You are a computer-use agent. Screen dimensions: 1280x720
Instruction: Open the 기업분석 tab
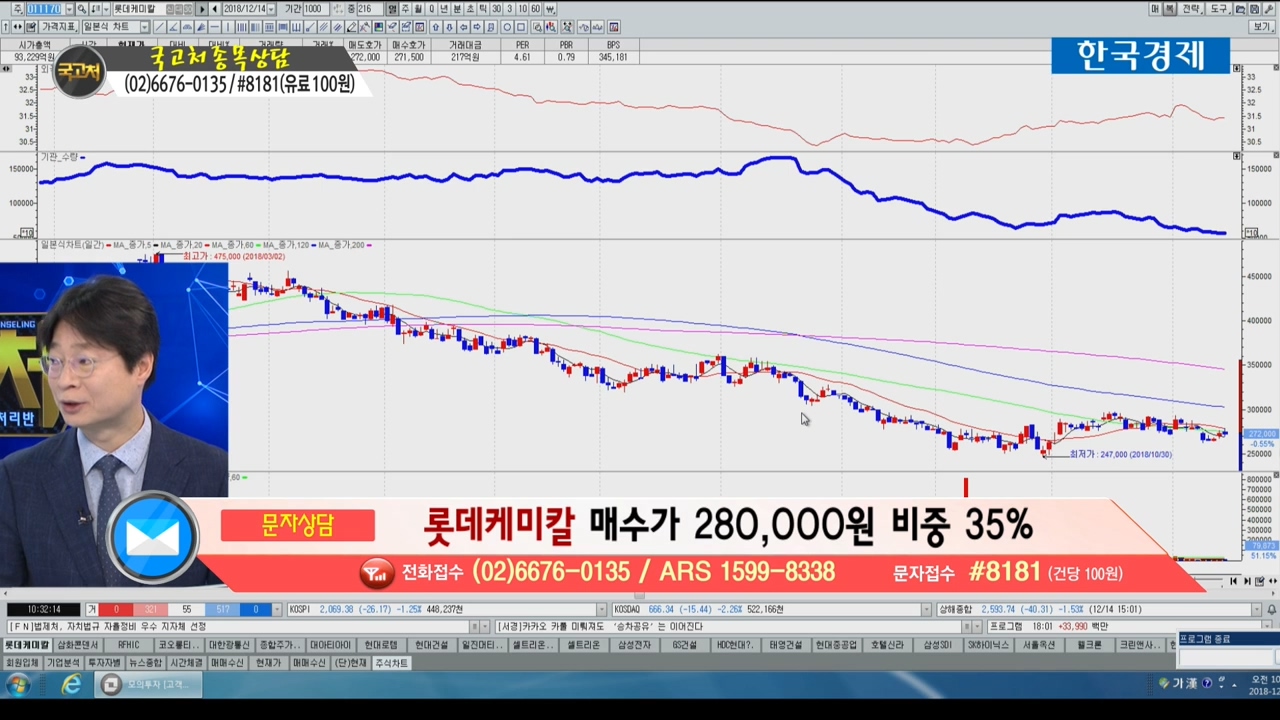[x=62, y=663]
